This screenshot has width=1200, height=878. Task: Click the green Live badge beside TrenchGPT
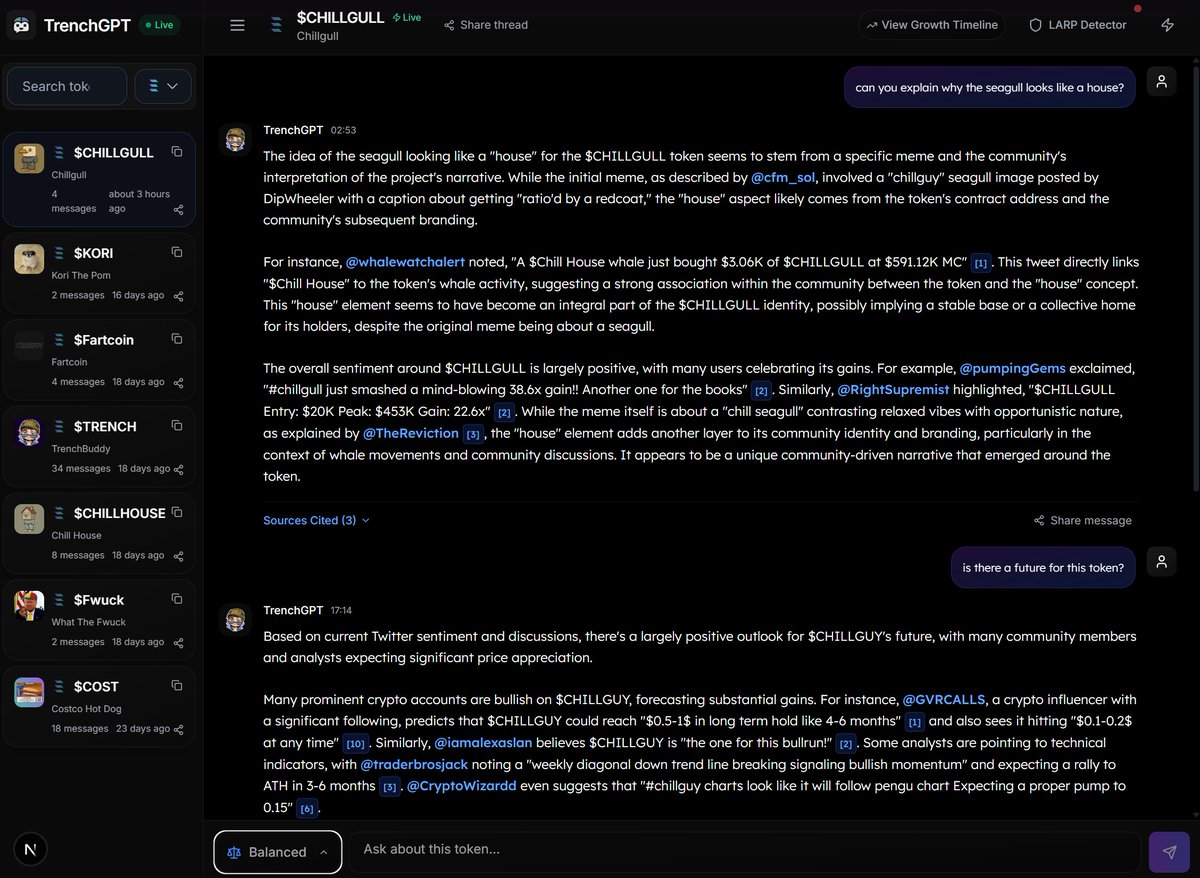tap(159, 25)
